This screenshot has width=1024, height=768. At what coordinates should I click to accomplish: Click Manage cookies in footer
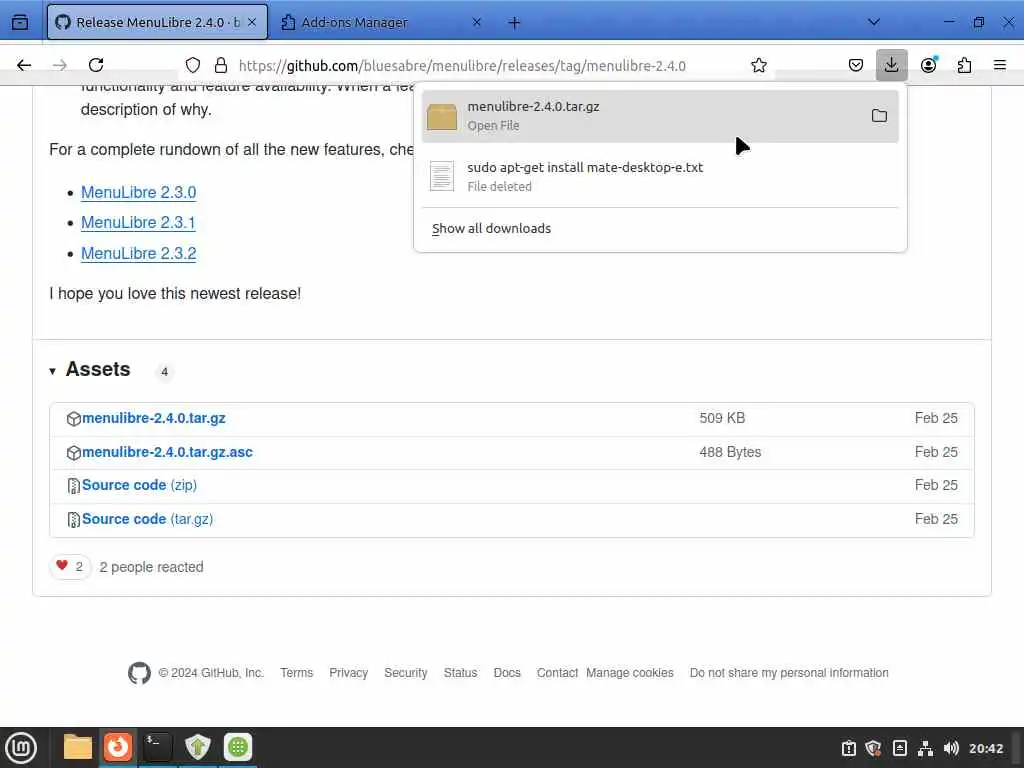click(x=630, y=673)
